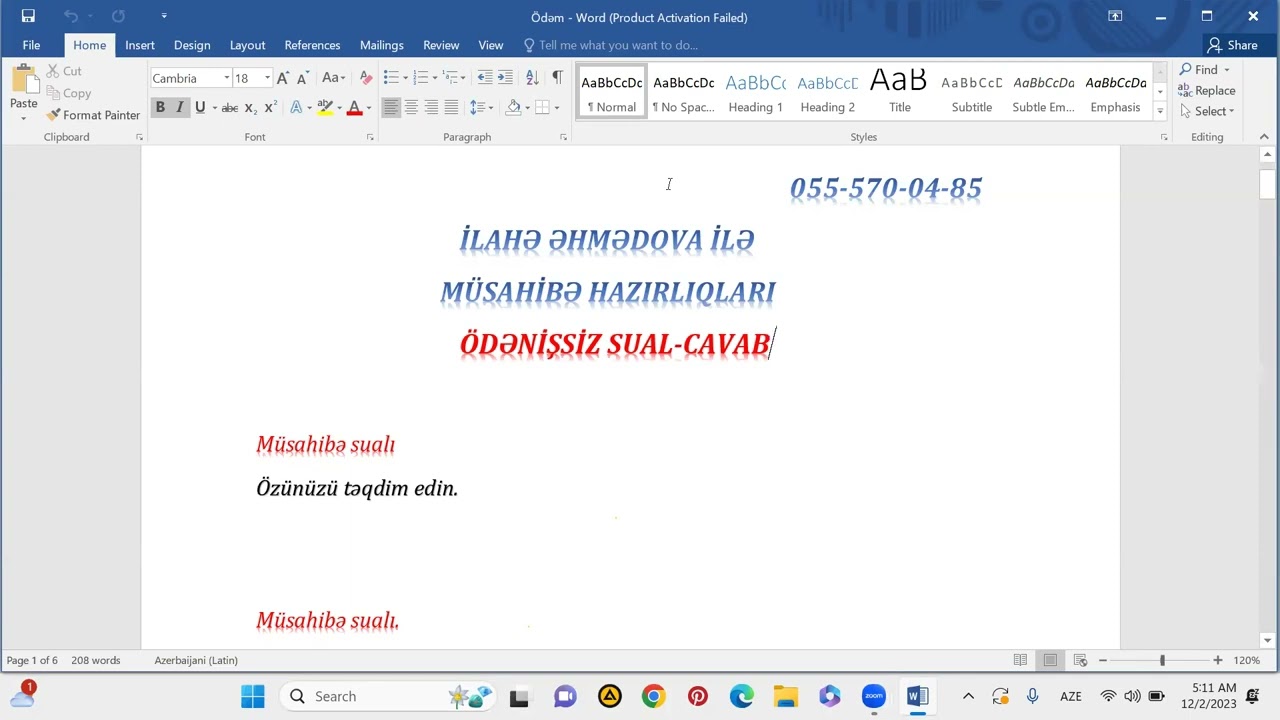Align text to the right

coord(431,108)
